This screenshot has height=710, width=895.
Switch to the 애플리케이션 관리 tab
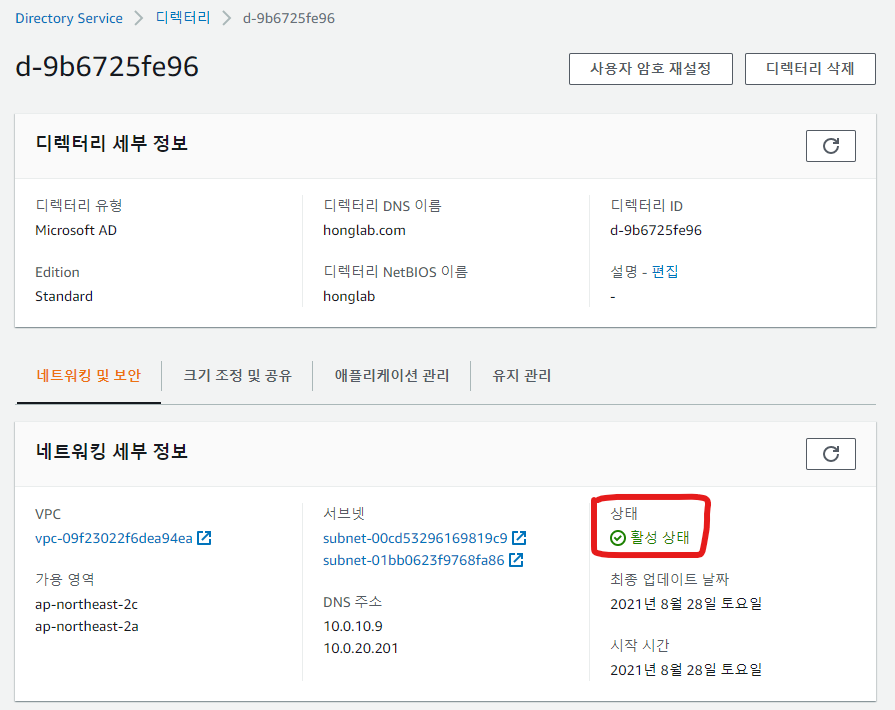(392, 376)
